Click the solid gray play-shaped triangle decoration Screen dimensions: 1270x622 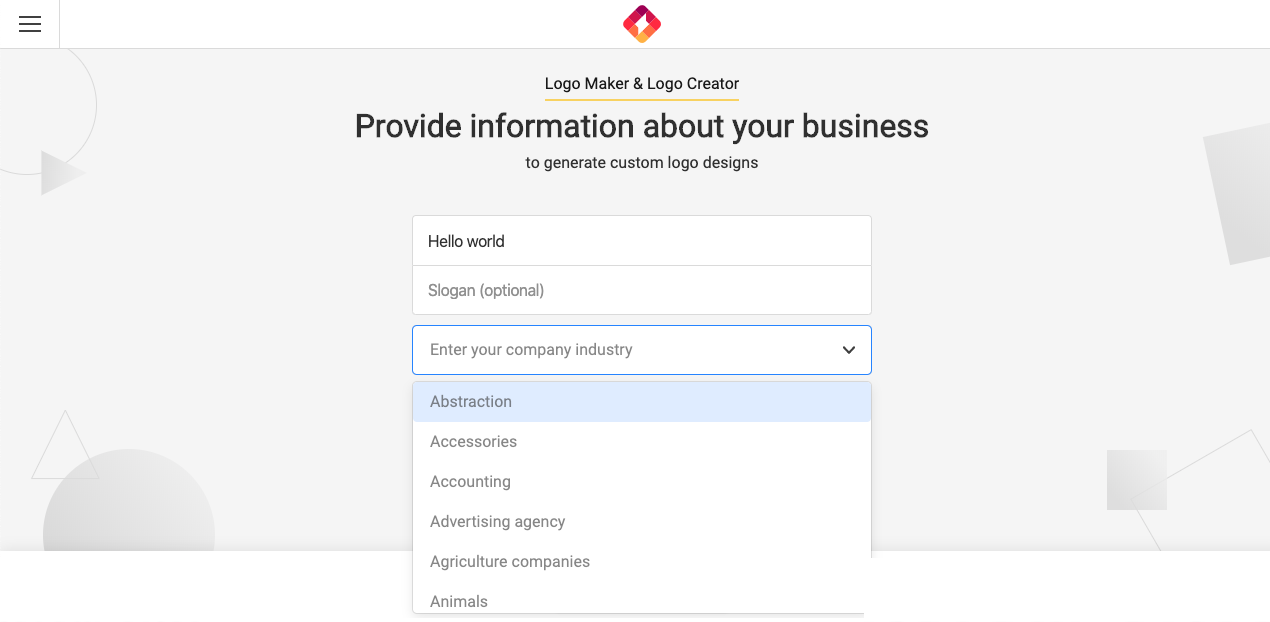pyautogui.click(x=61, y=173)
